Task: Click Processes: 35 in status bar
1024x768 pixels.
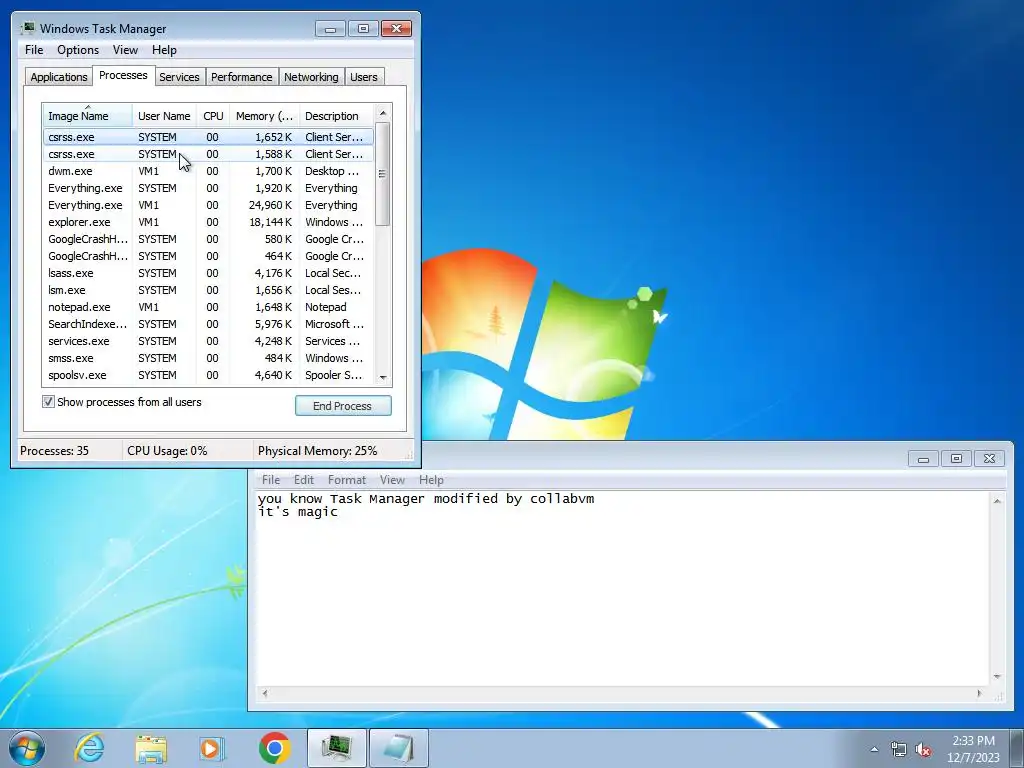Action: 54,451
